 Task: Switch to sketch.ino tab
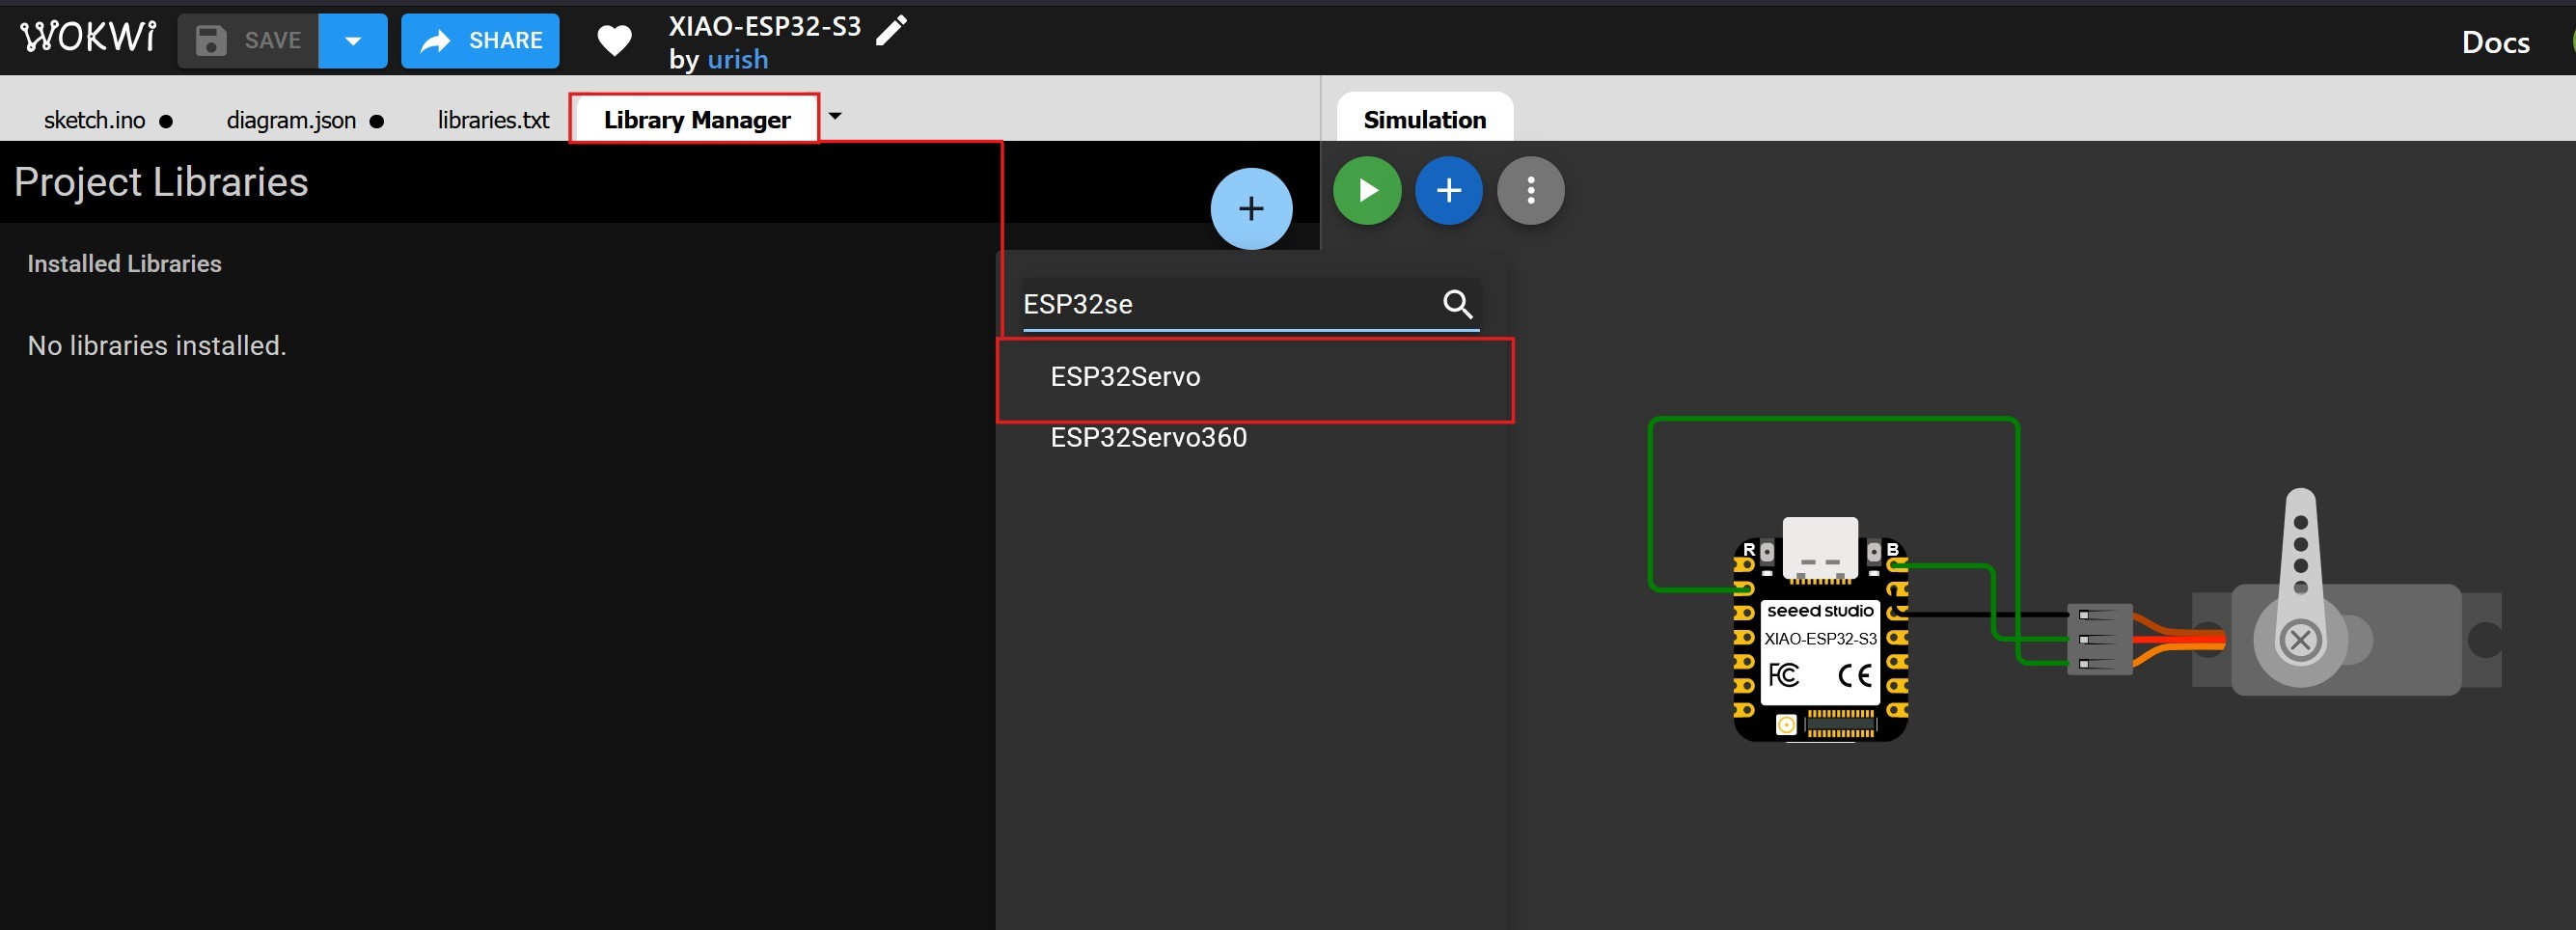click(95, 120)
